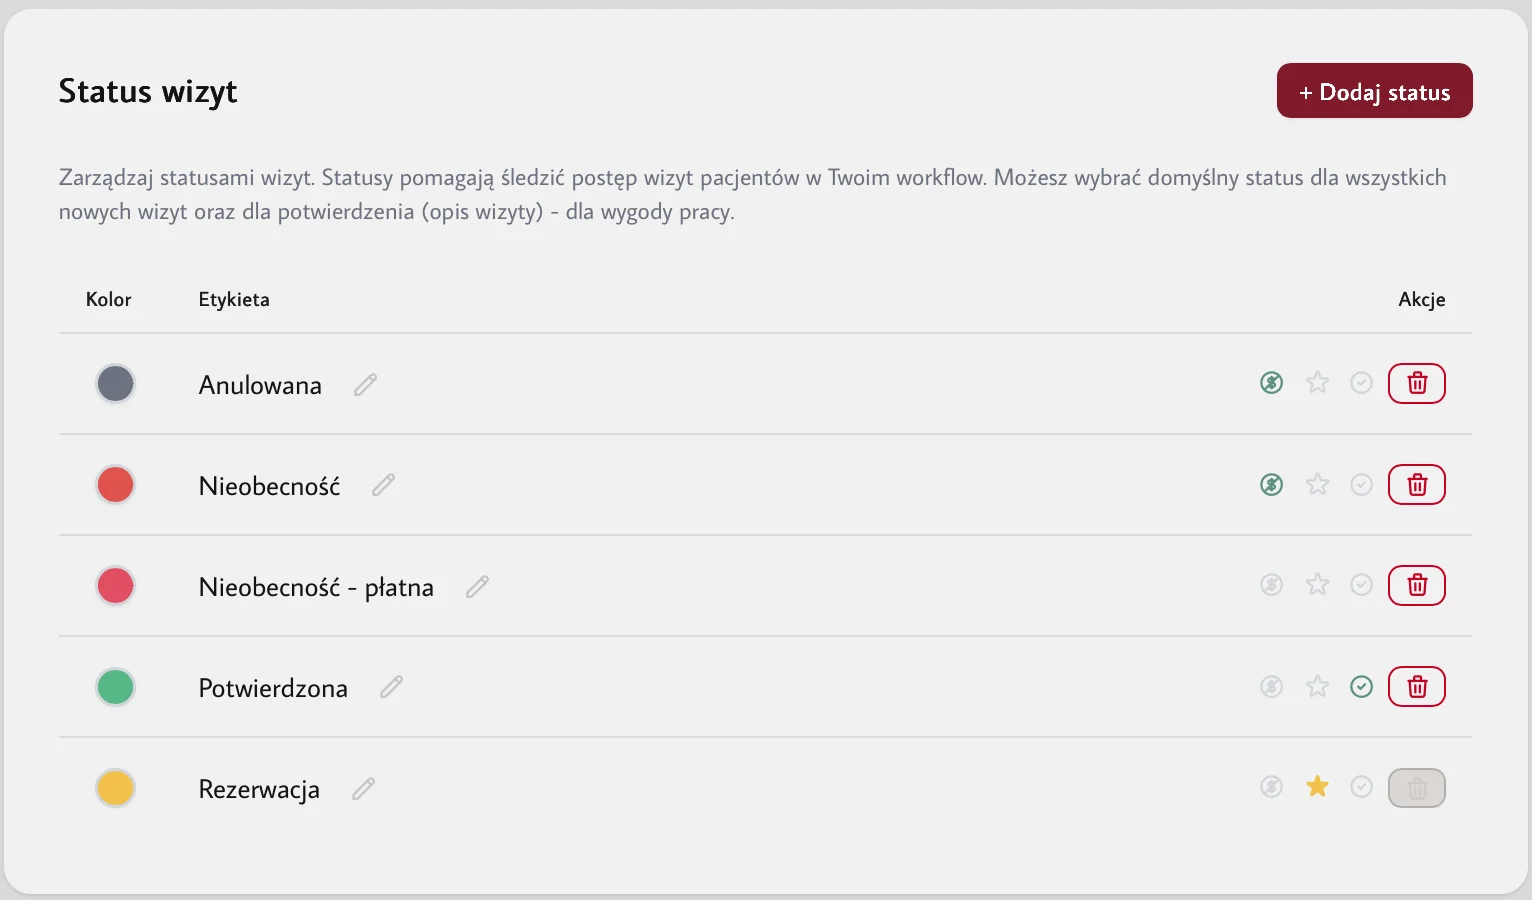Enable the confirmation checkmark on the Anulowana row
Image resolution: width=1532 pixels, height=900 pixels.
[1362, 383]
